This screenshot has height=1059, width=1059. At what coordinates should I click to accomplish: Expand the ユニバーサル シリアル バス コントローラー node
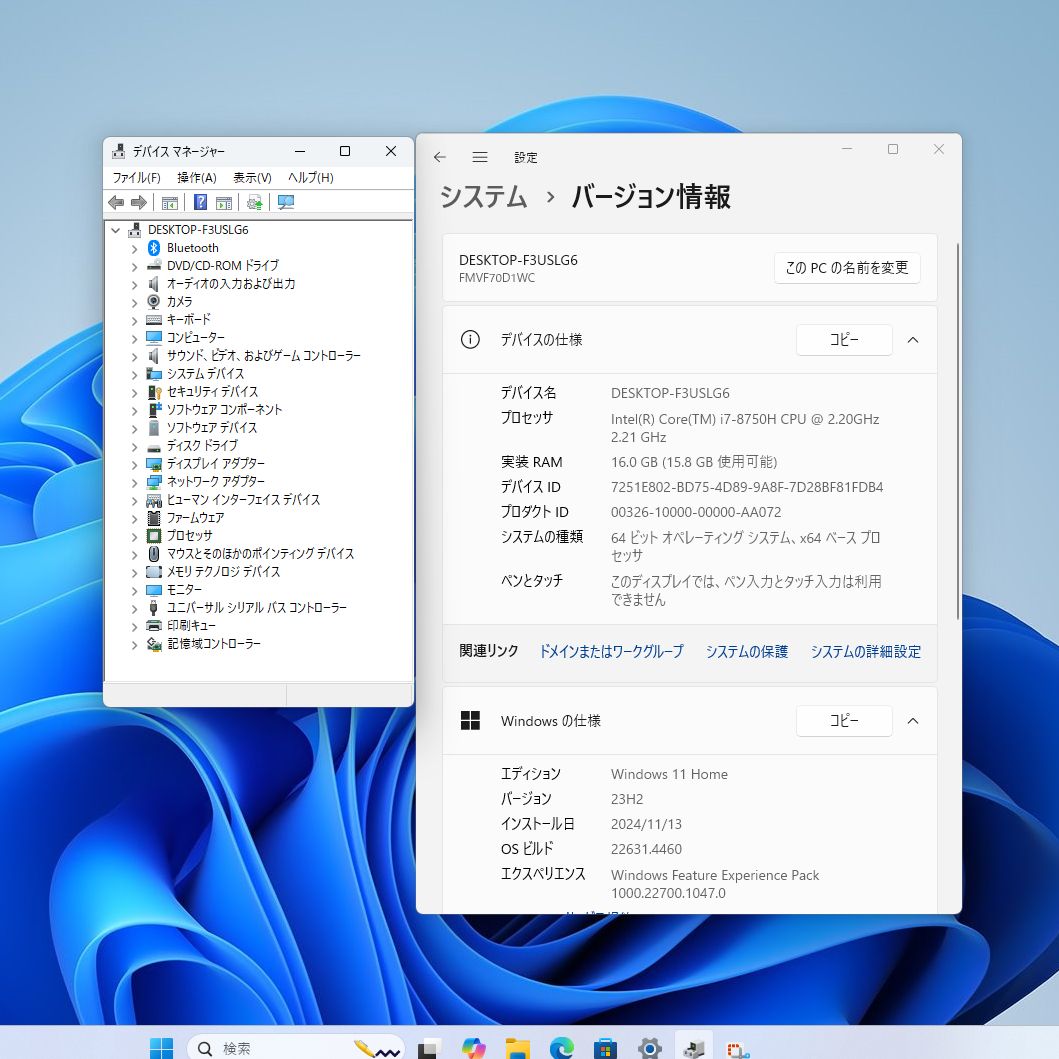(134, 609)
